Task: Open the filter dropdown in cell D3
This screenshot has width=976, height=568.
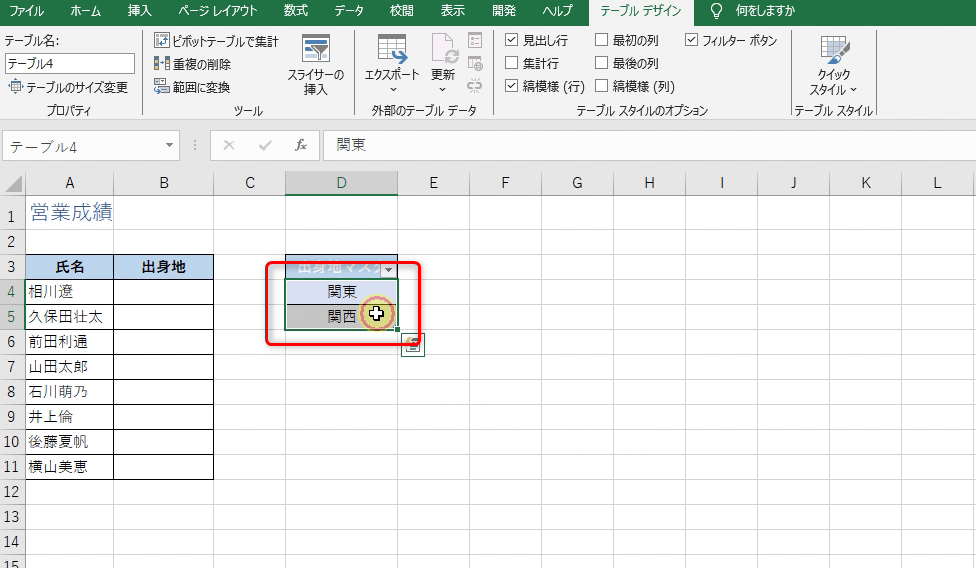Action: click(388, 269)
